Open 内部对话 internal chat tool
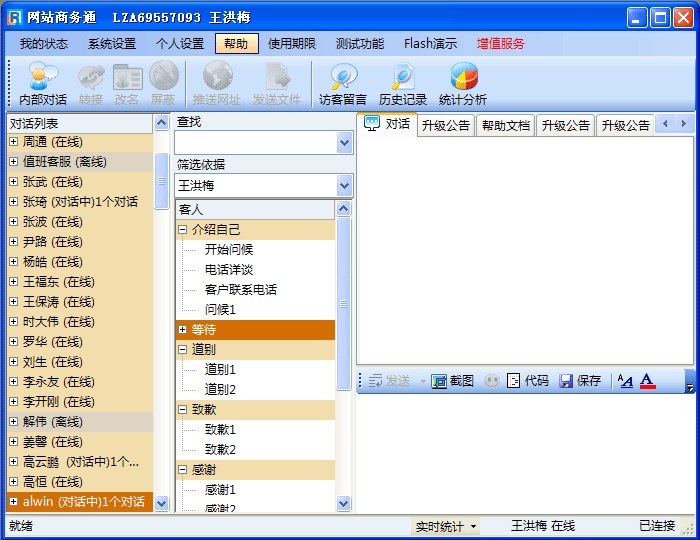Screen dimensions: 700x540 [43, 84]
